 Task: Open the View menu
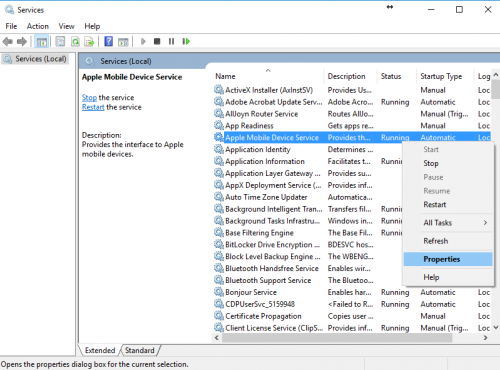pos(66,26)
